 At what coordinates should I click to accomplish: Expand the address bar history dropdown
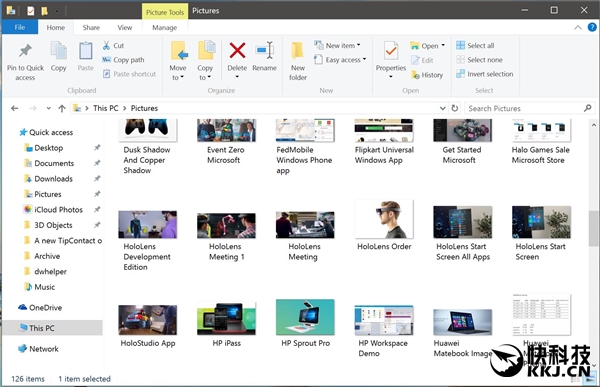tap(443, 108)
